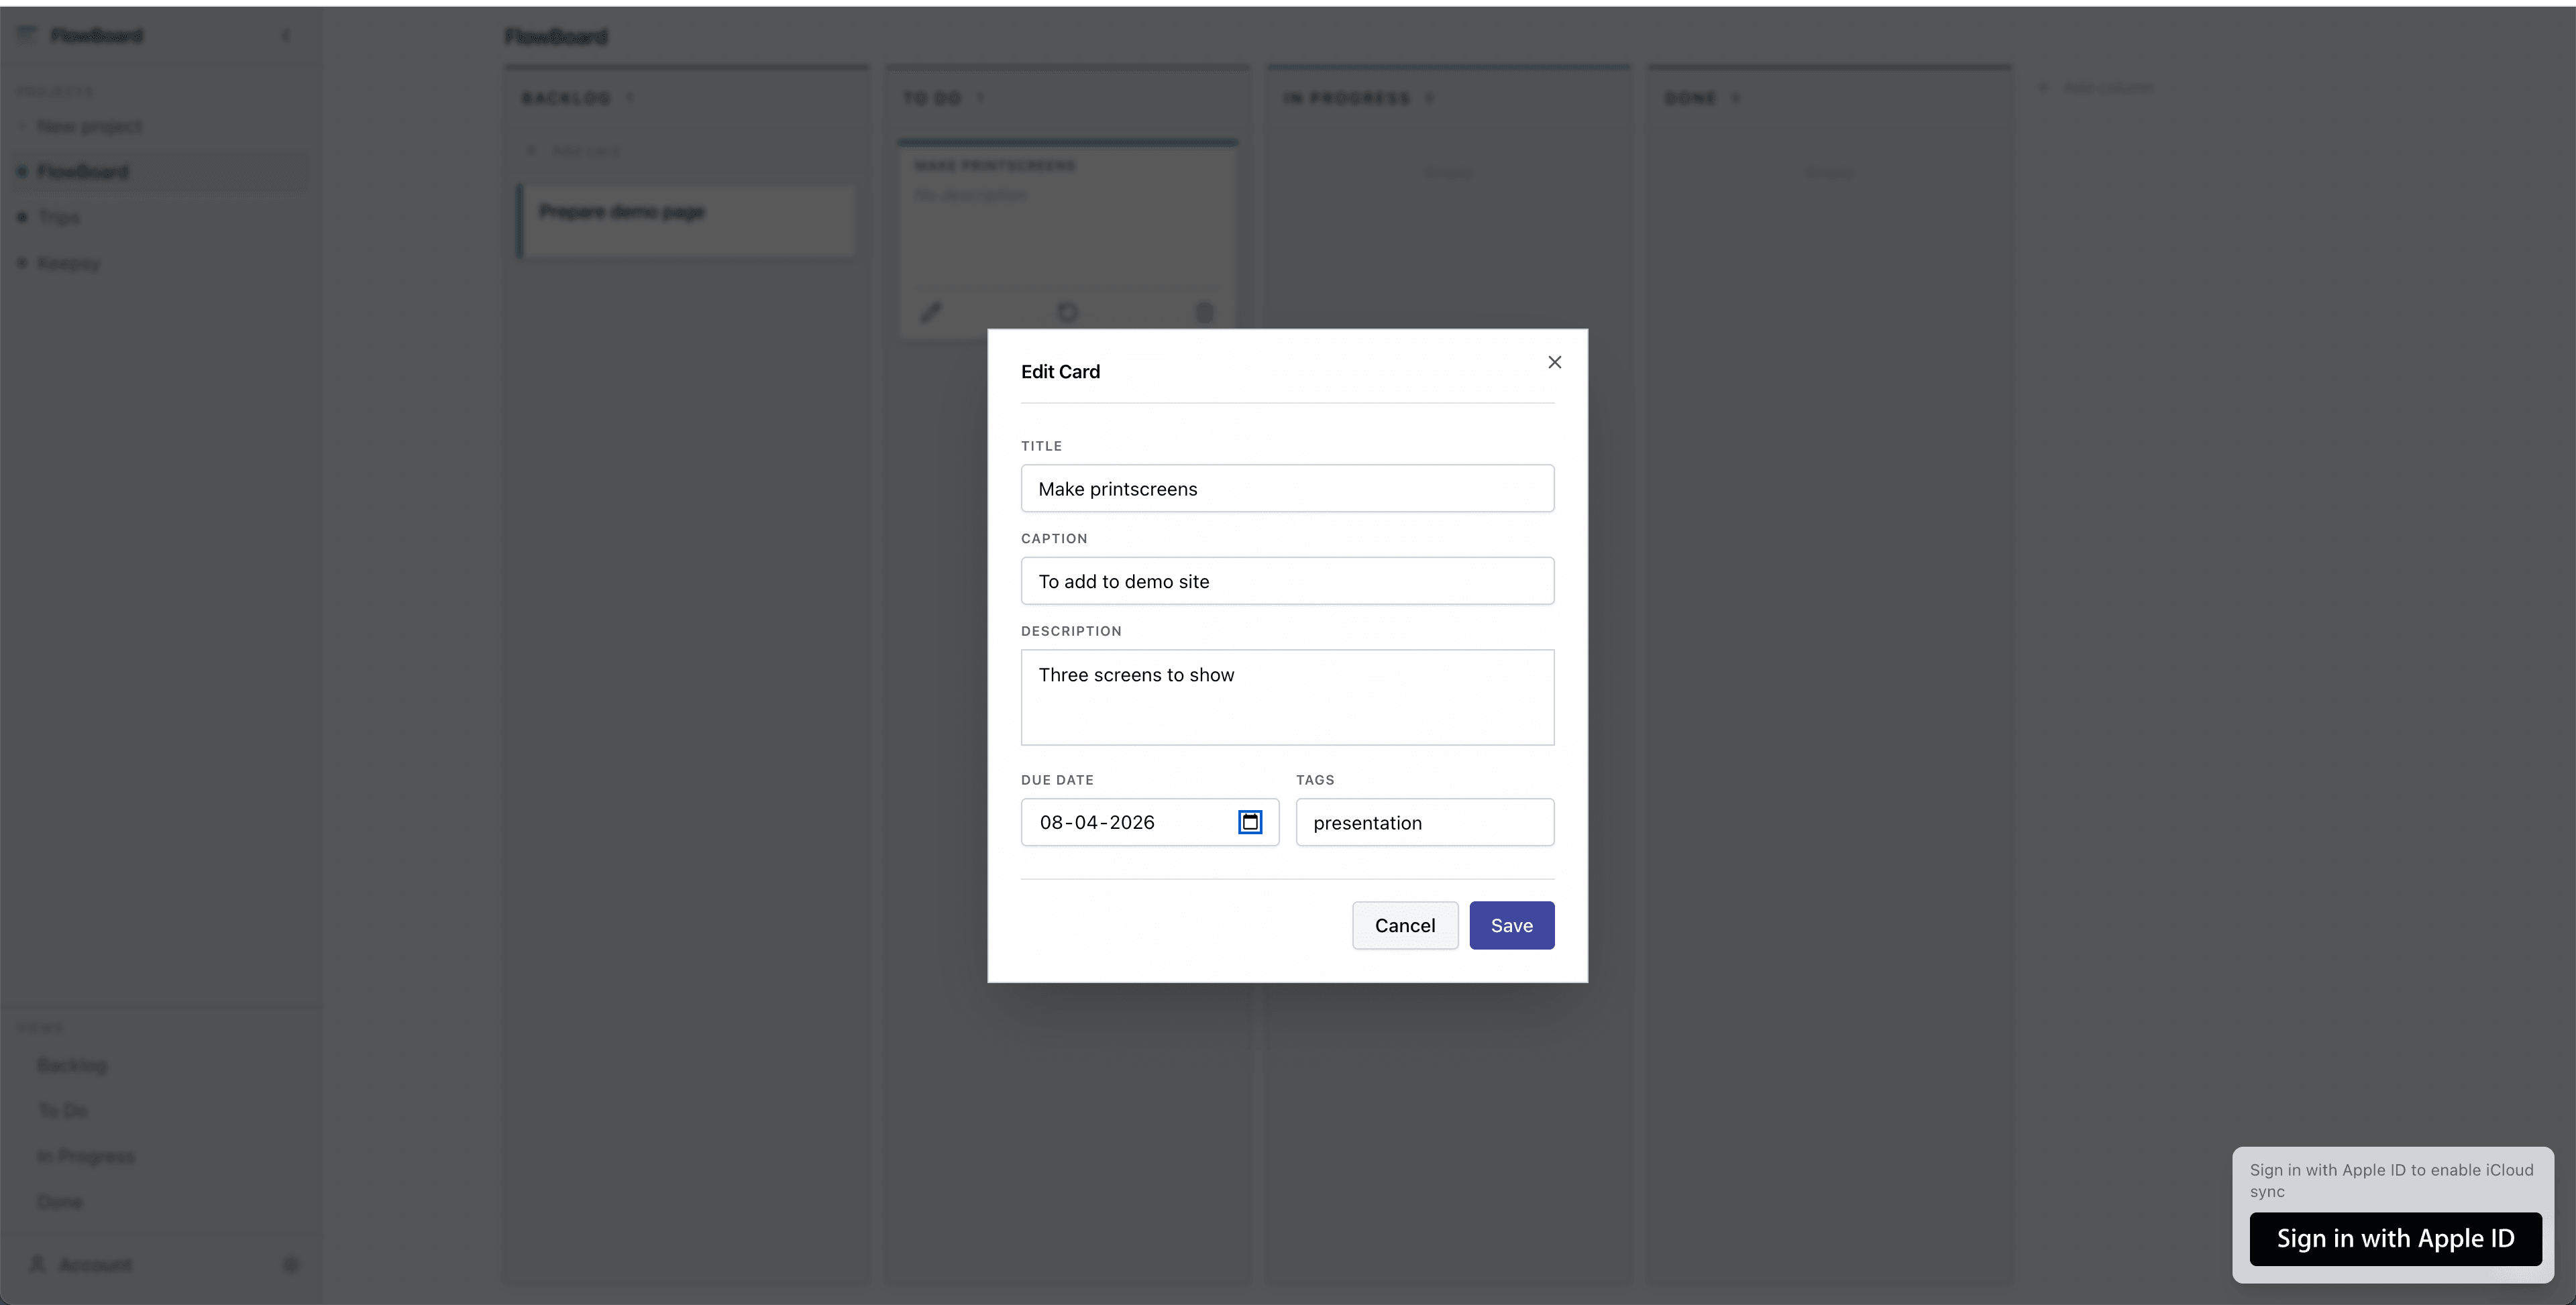
Task: Click Add card in Backlog column
Action: point(574,151)
